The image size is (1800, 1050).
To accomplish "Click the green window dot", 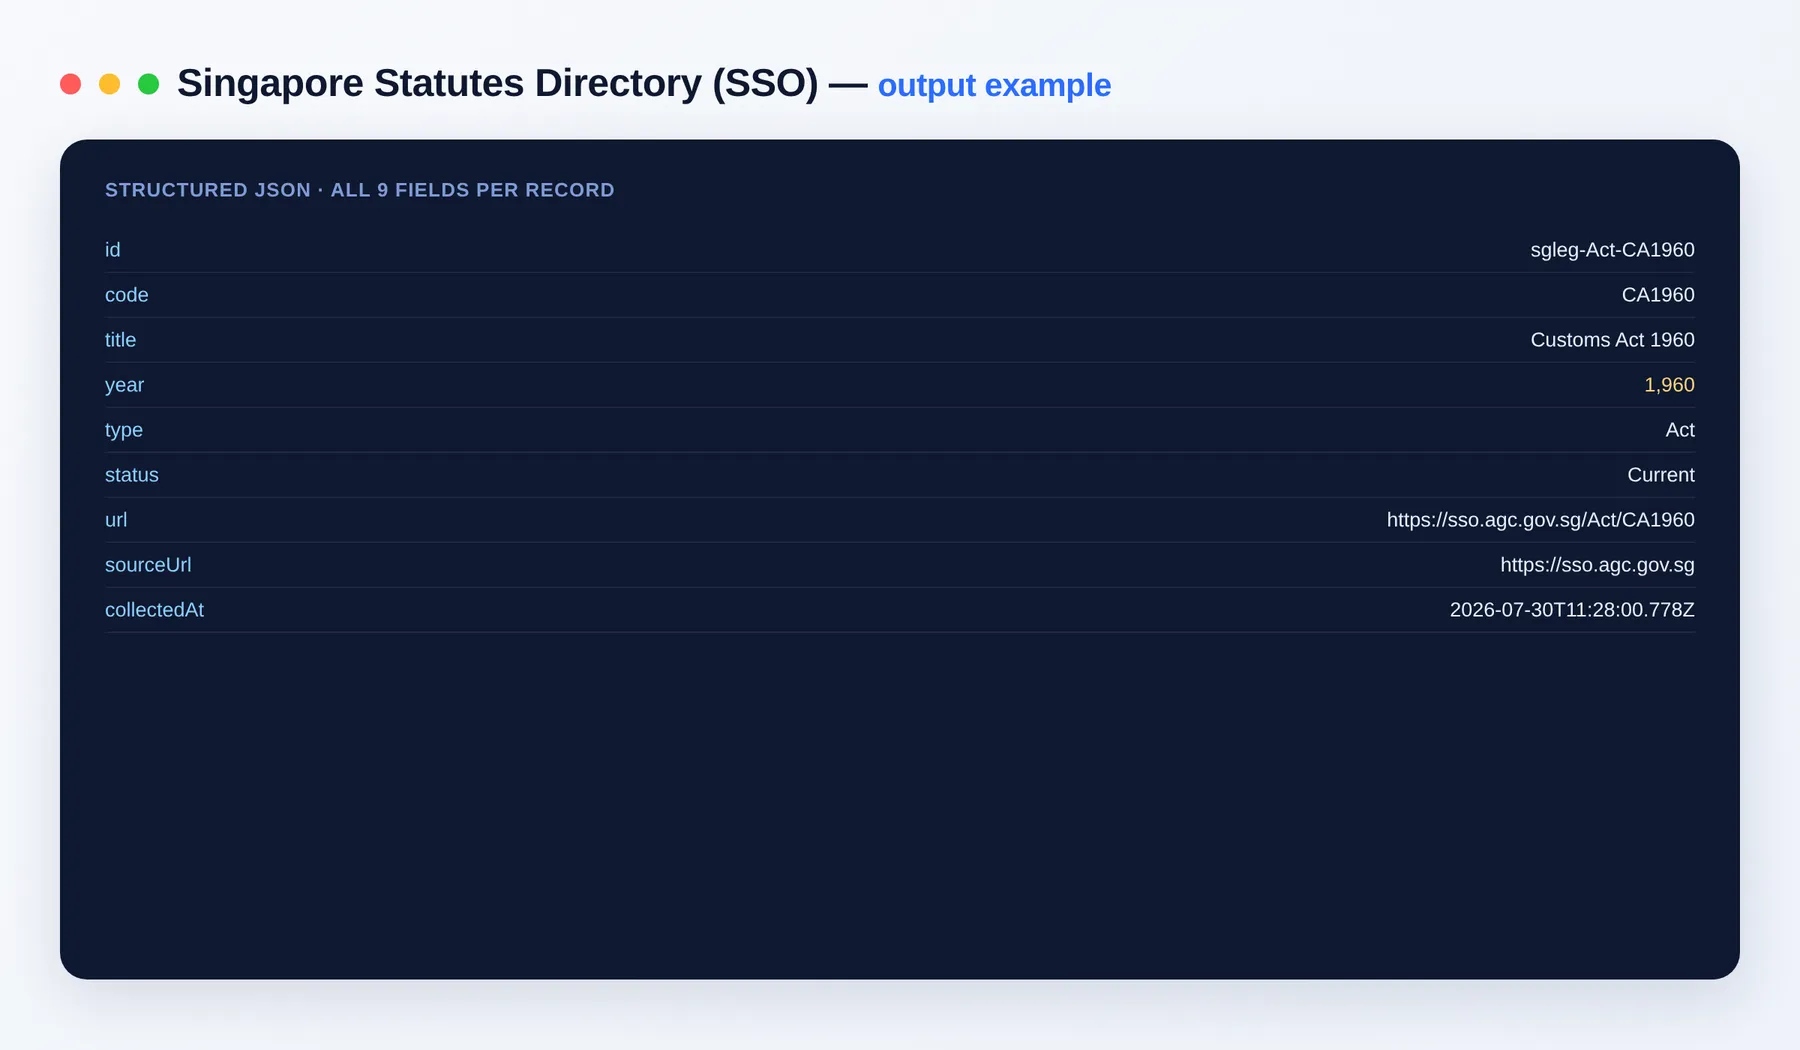I will tap(148, 84).
